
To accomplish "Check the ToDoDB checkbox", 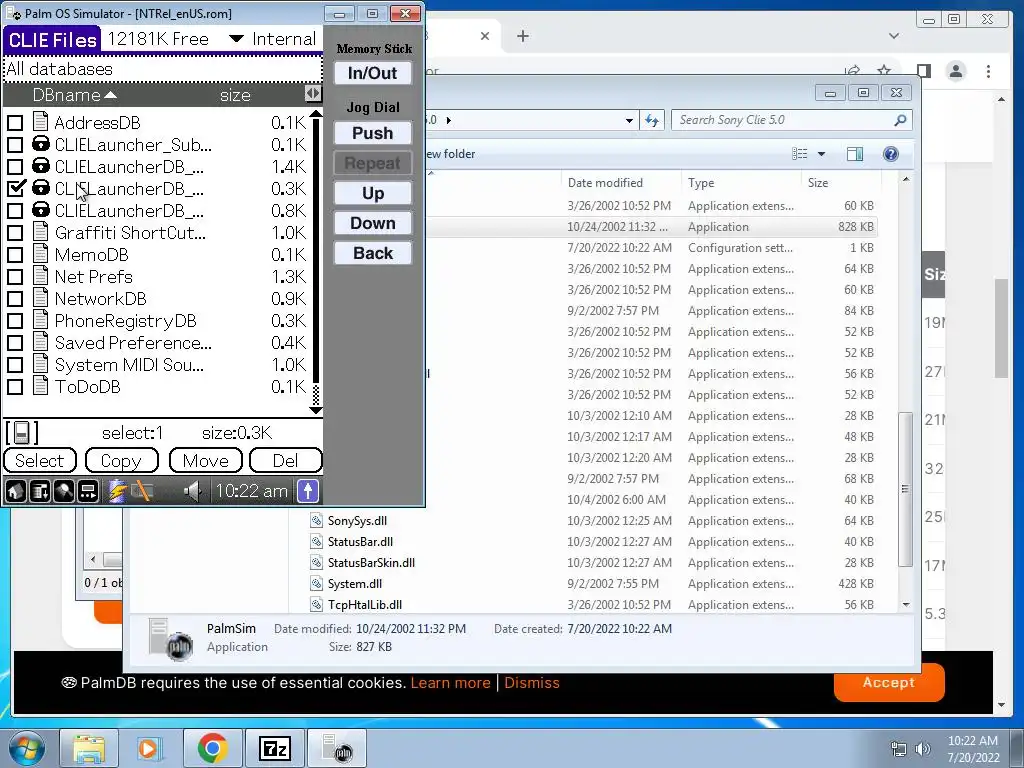I will [15, 387].
